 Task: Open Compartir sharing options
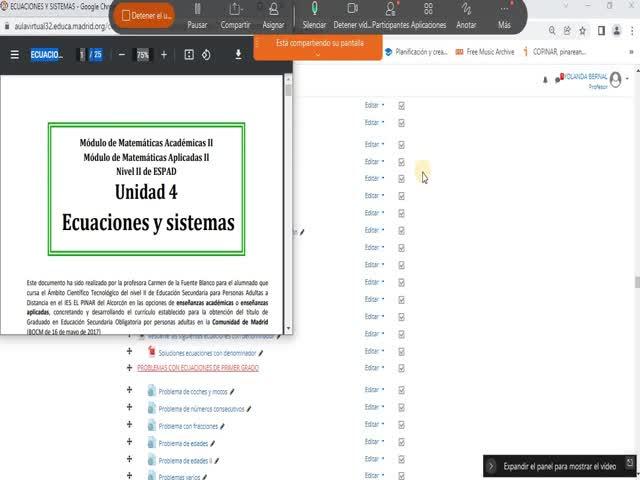(x=235, y=16)
